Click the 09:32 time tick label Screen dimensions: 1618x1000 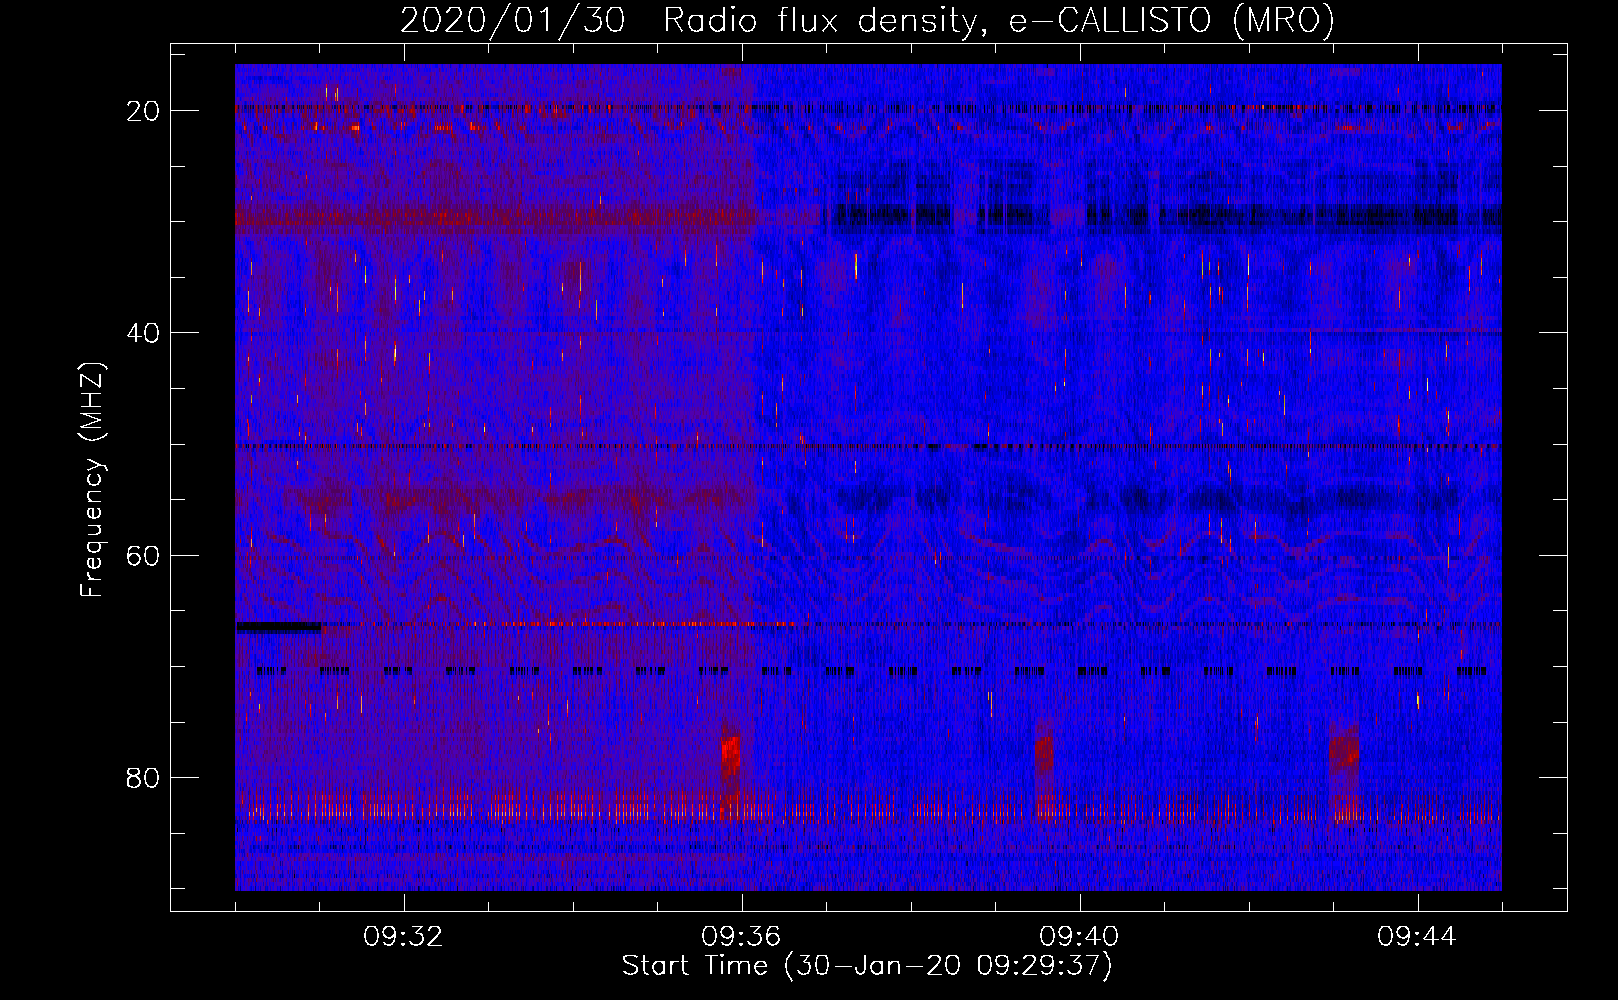(x=403, y=937)
